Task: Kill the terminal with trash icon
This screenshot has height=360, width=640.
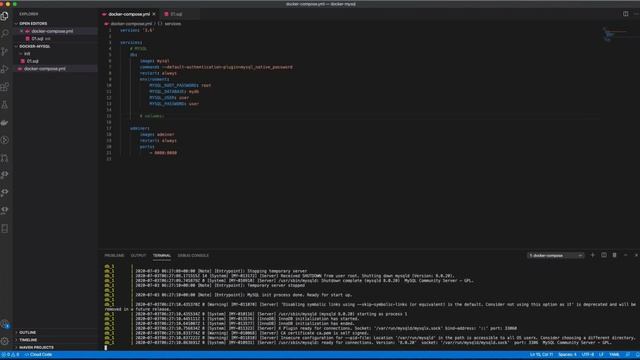Action: [614, 255]
